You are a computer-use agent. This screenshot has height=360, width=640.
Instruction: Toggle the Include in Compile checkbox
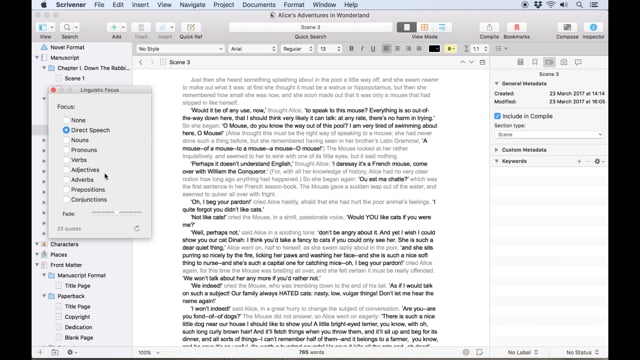click(497, 116)
